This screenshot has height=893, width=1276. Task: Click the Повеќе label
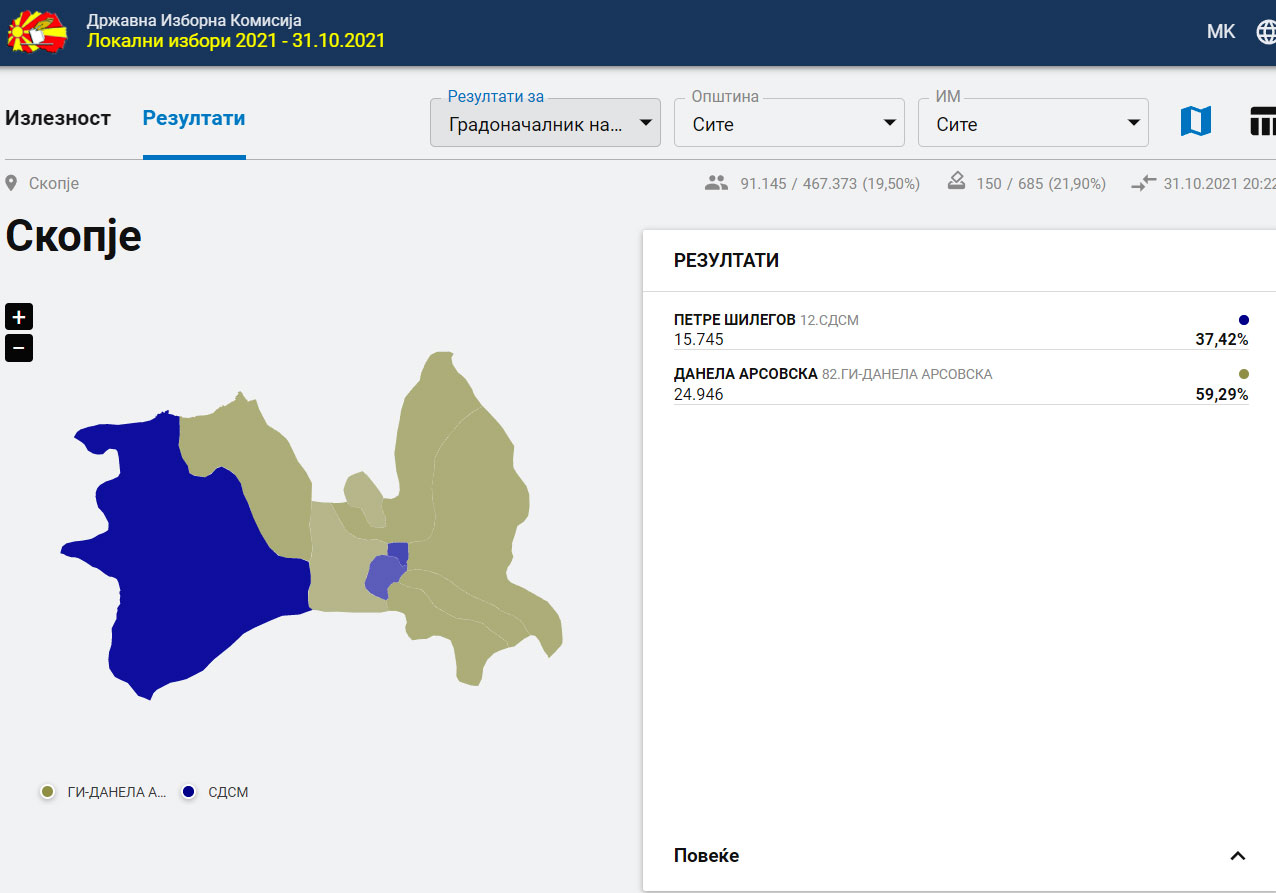pos(707,856)
